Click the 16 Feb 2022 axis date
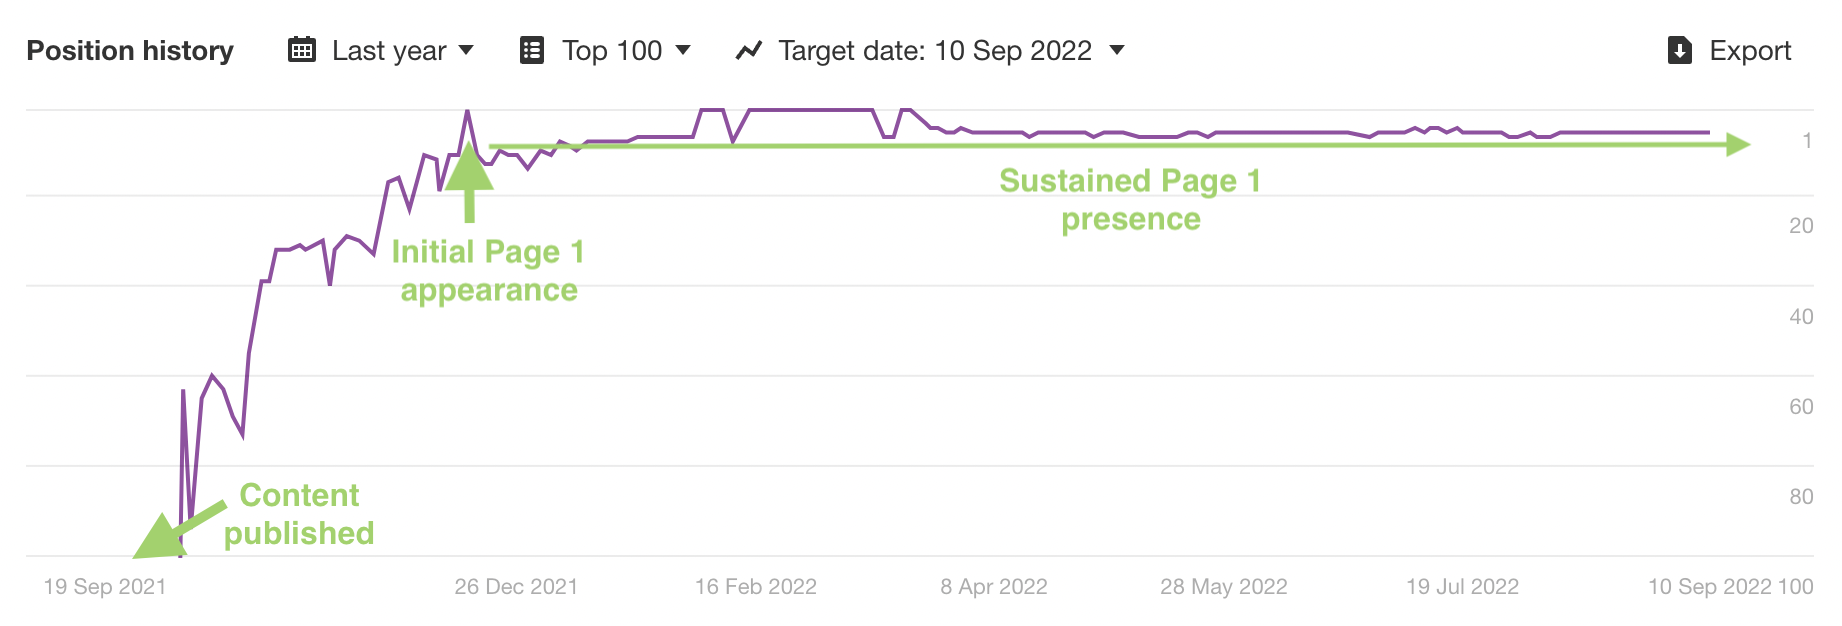1842x626 pixels. click(756, 587)
